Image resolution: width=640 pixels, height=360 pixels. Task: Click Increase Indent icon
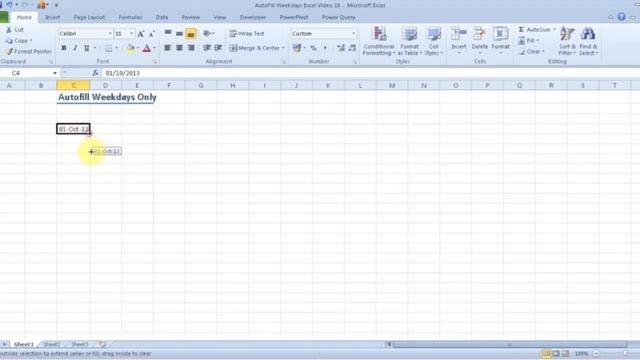tap(218, 48)
